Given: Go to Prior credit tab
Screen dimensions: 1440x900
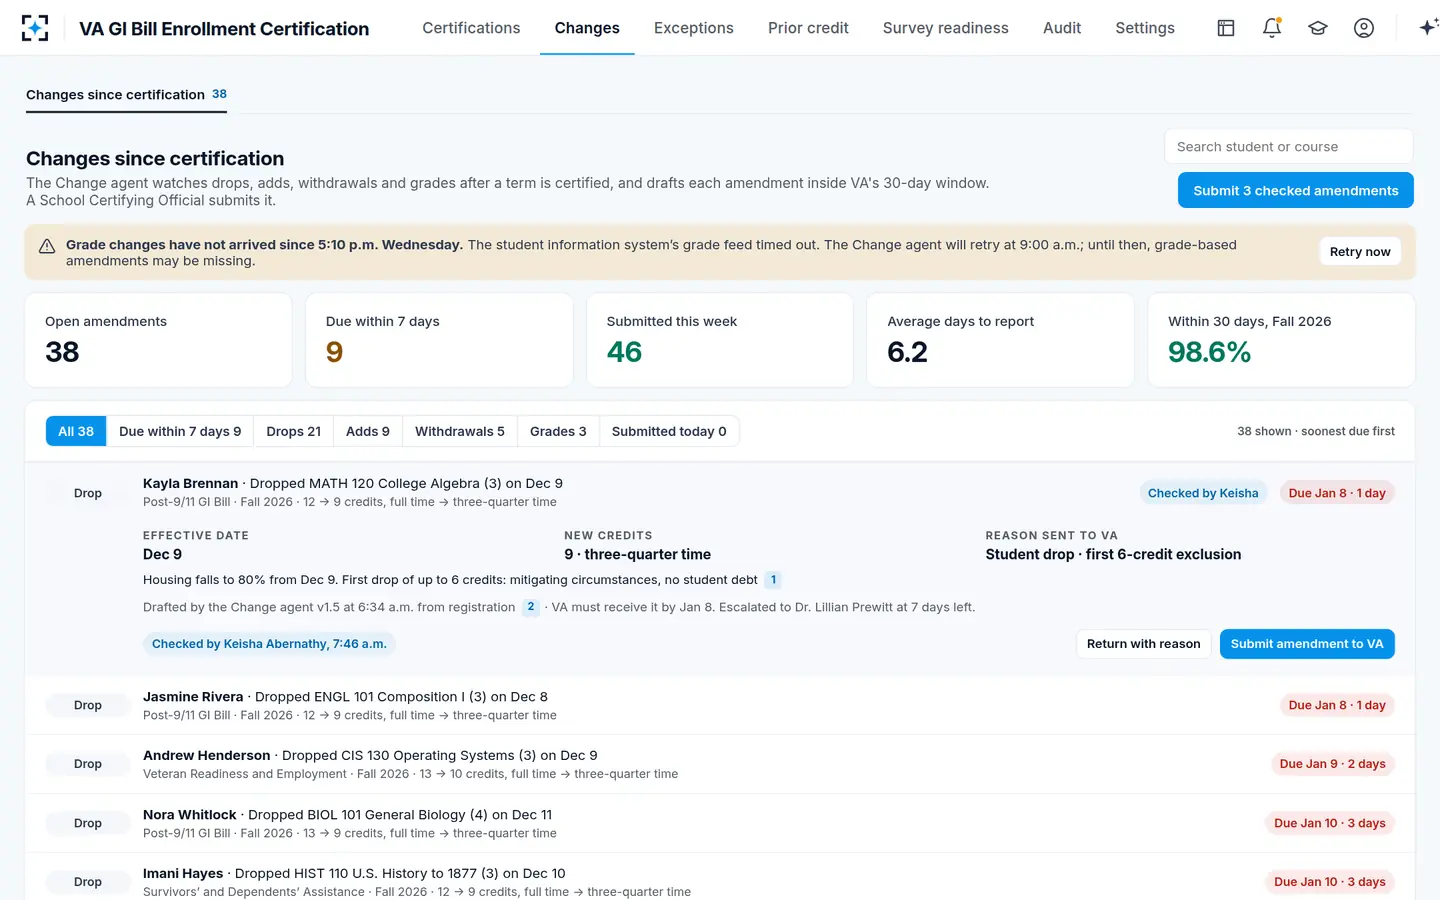Looking at the screenshot, I should pyautogui.click(x=808, y=28).
